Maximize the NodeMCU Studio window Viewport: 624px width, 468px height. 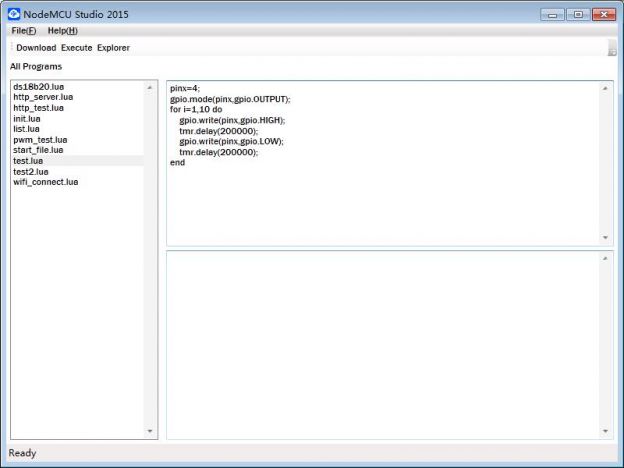(x=578, y=15)
